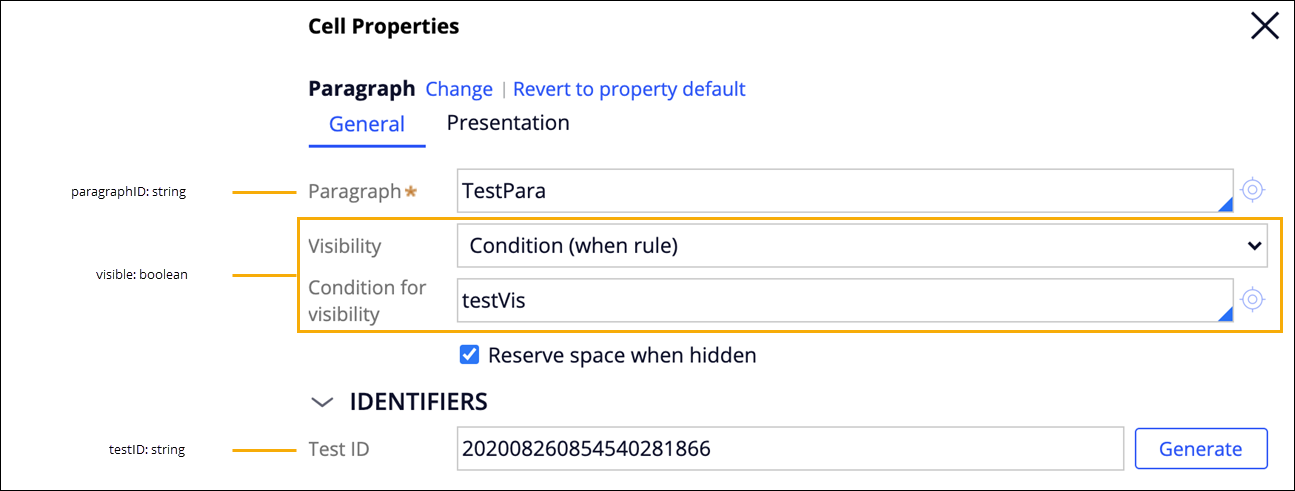Open the Visibility dropdown
Viewport: 1295px width, 491px height.
[861, 246]
